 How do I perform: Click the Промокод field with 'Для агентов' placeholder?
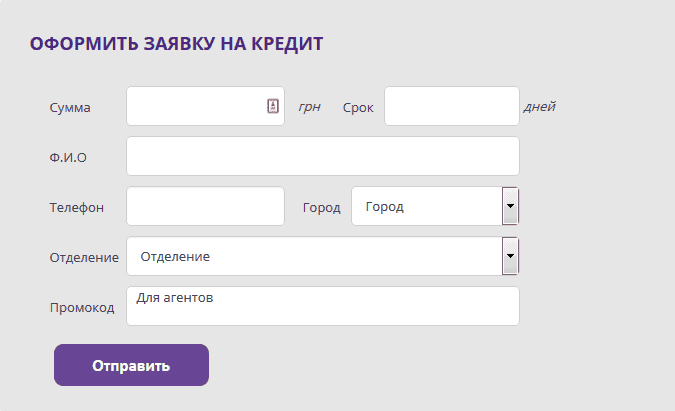tap(323, 306)
